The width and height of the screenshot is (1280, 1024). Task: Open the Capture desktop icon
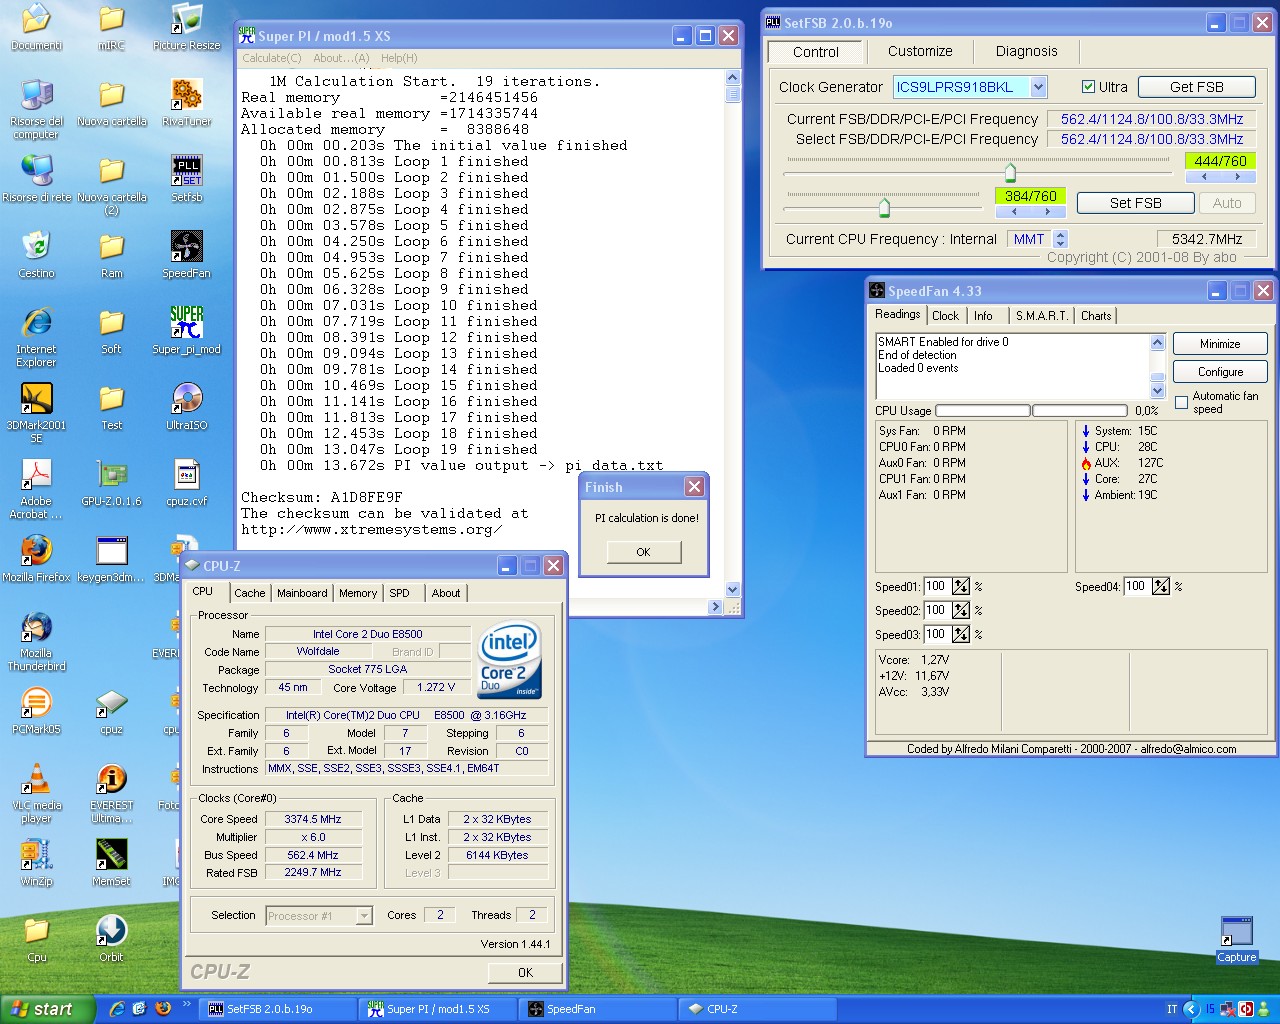(x=1237, y=939)
